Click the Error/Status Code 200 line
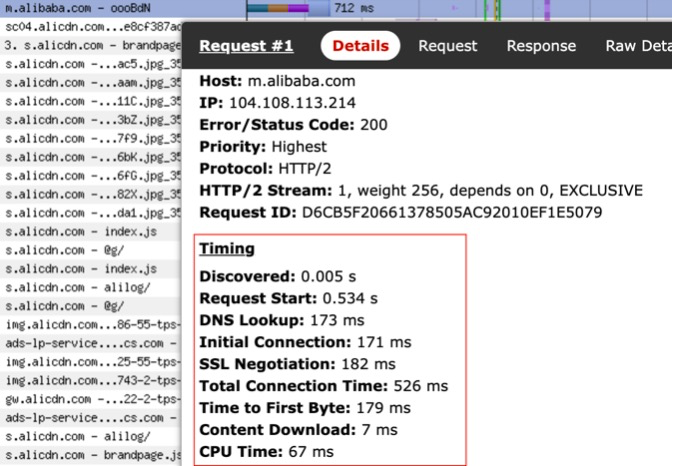The height and width of the screenshot is (466, 678). (x=293, y=125)
